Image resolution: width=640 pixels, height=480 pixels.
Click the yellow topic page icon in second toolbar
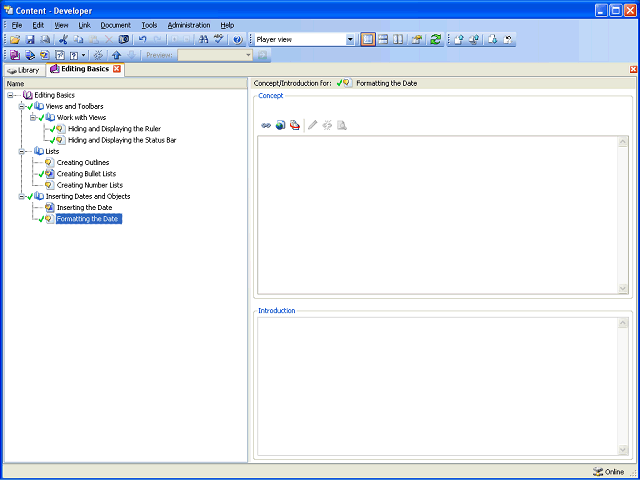point(45,55)
